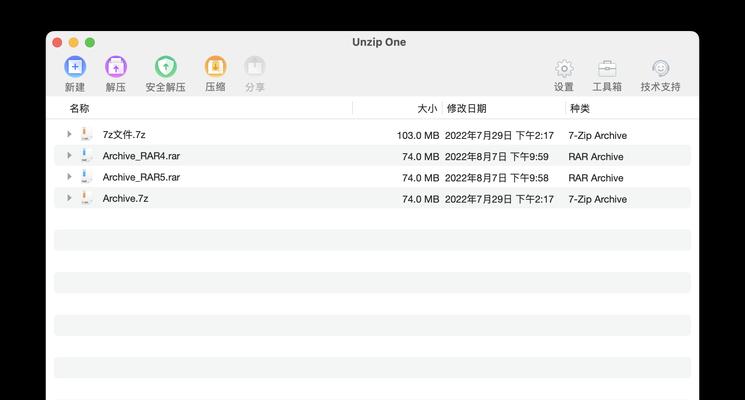The height and width of the screenshot is (400, 745).
Task: Select file name 7z文件.7z
Action: [124, 134]
